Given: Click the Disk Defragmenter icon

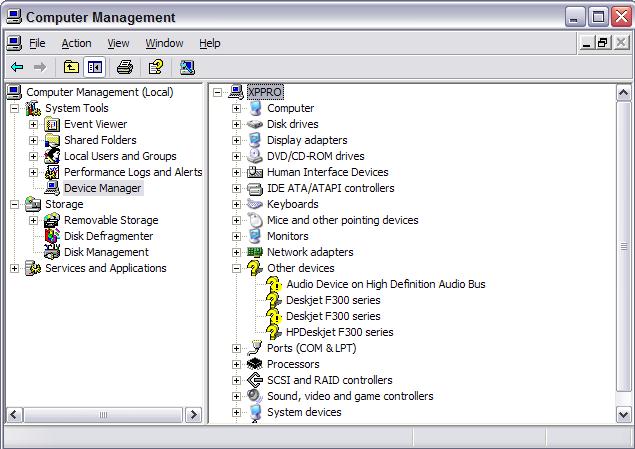Looking at the screenshot, I should click(x=53, y=236).
